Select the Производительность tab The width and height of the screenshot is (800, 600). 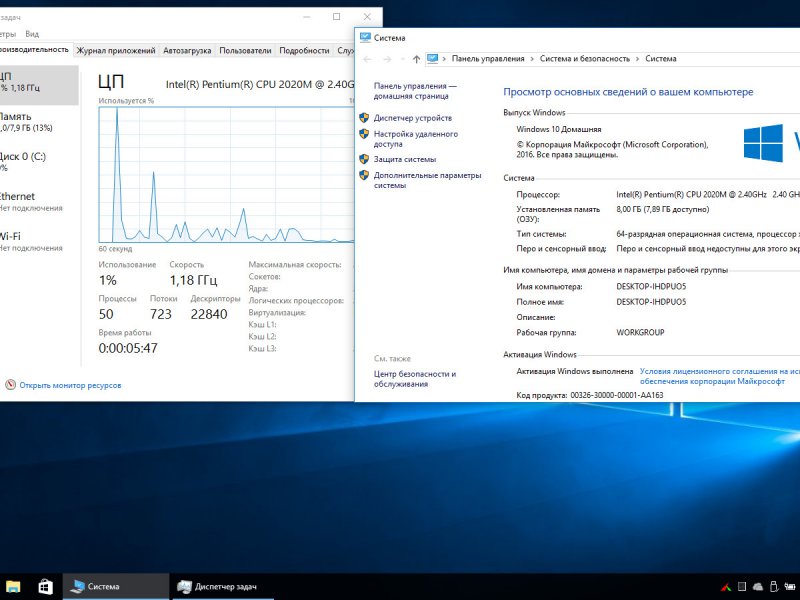coord(35,49)
